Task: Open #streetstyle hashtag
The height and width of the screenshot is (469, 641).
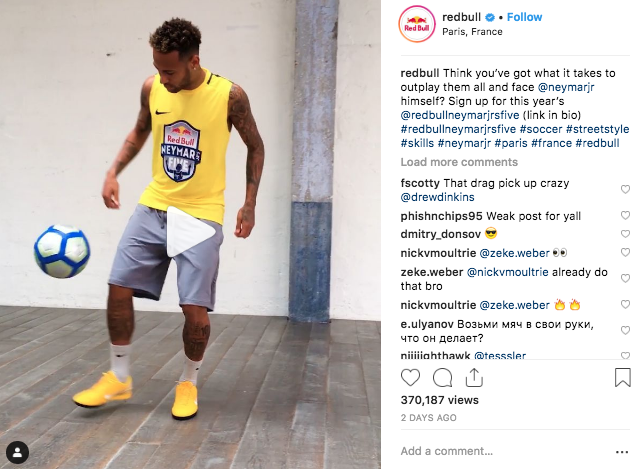Action: pos(597,129)
